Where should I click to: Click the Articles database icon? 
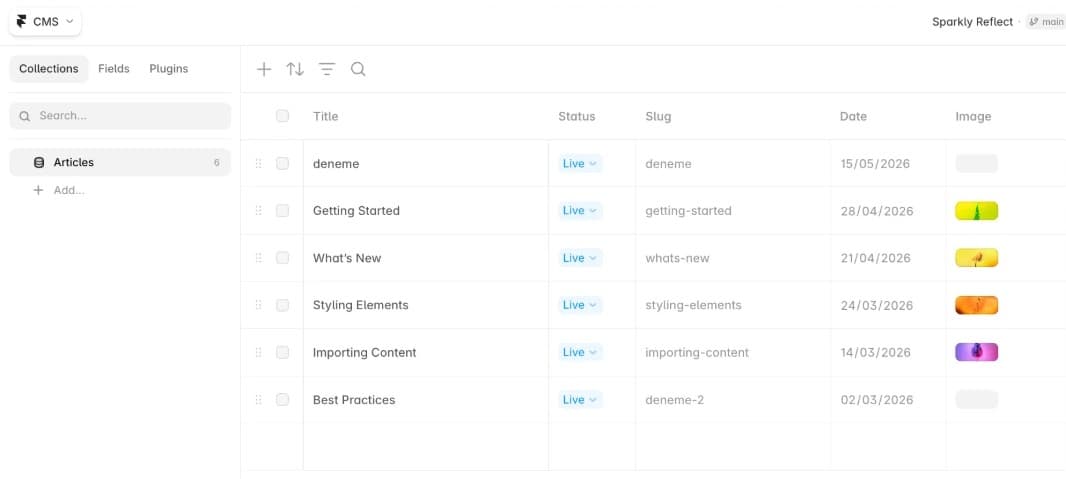[x=39, y=162]
